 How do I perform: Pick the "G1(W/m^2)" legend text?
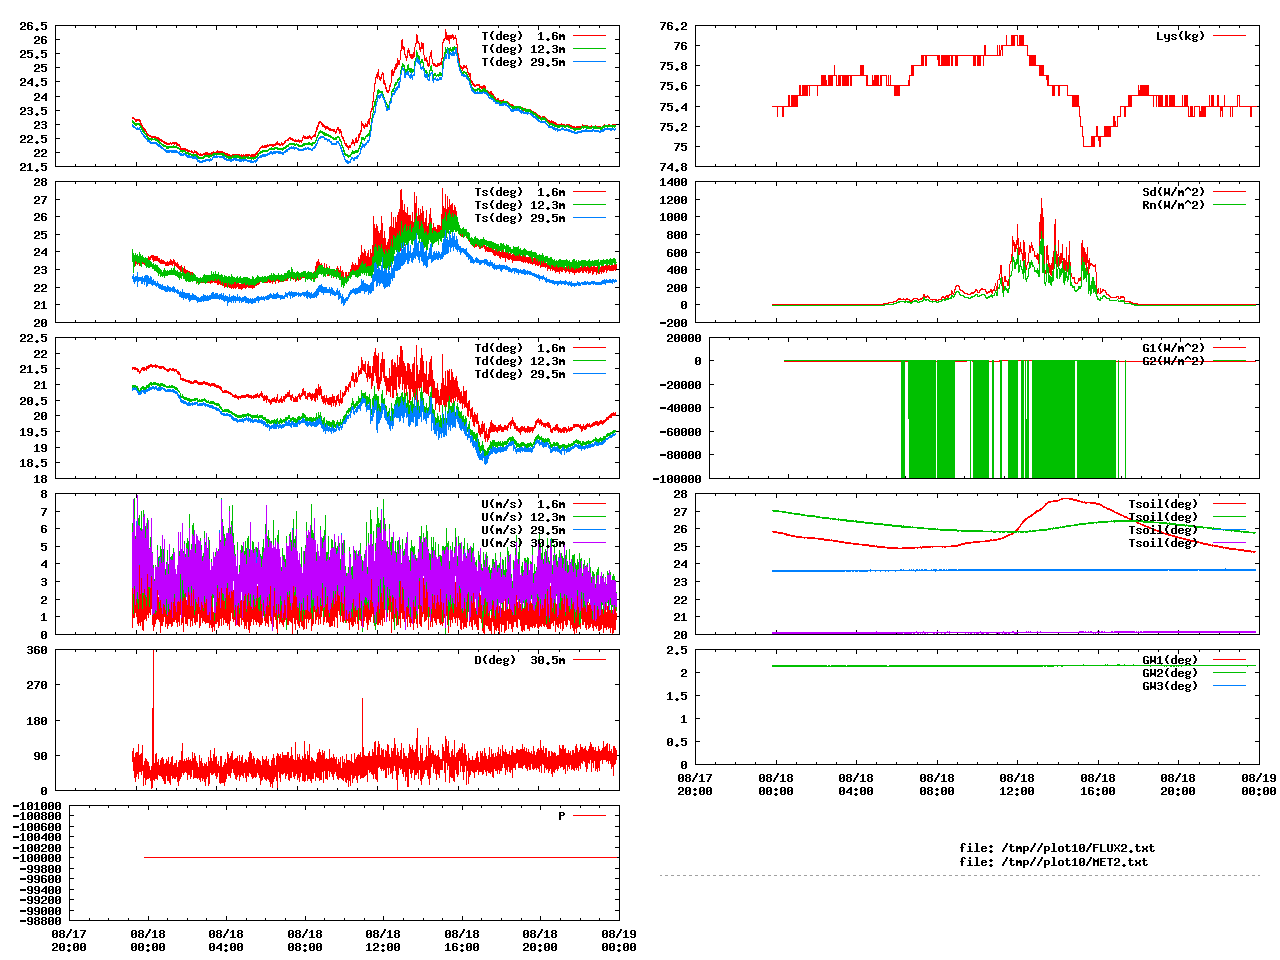coord(1174,348)
